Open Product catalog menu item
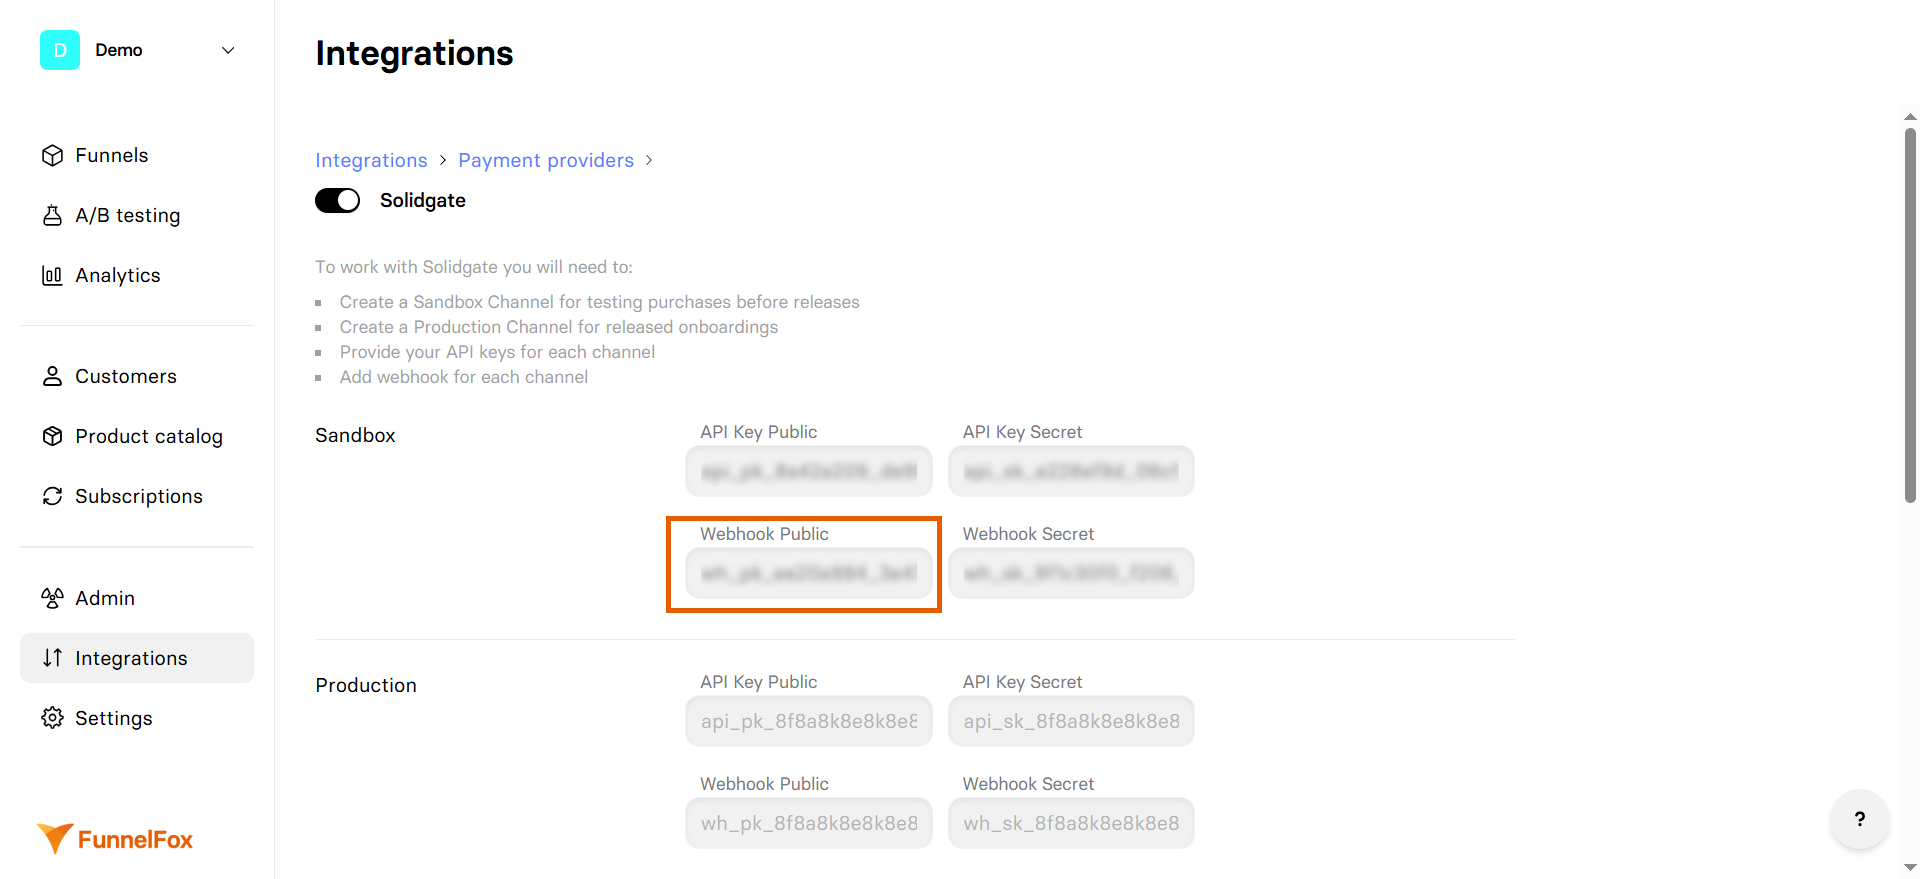 [x=137, y=436]
